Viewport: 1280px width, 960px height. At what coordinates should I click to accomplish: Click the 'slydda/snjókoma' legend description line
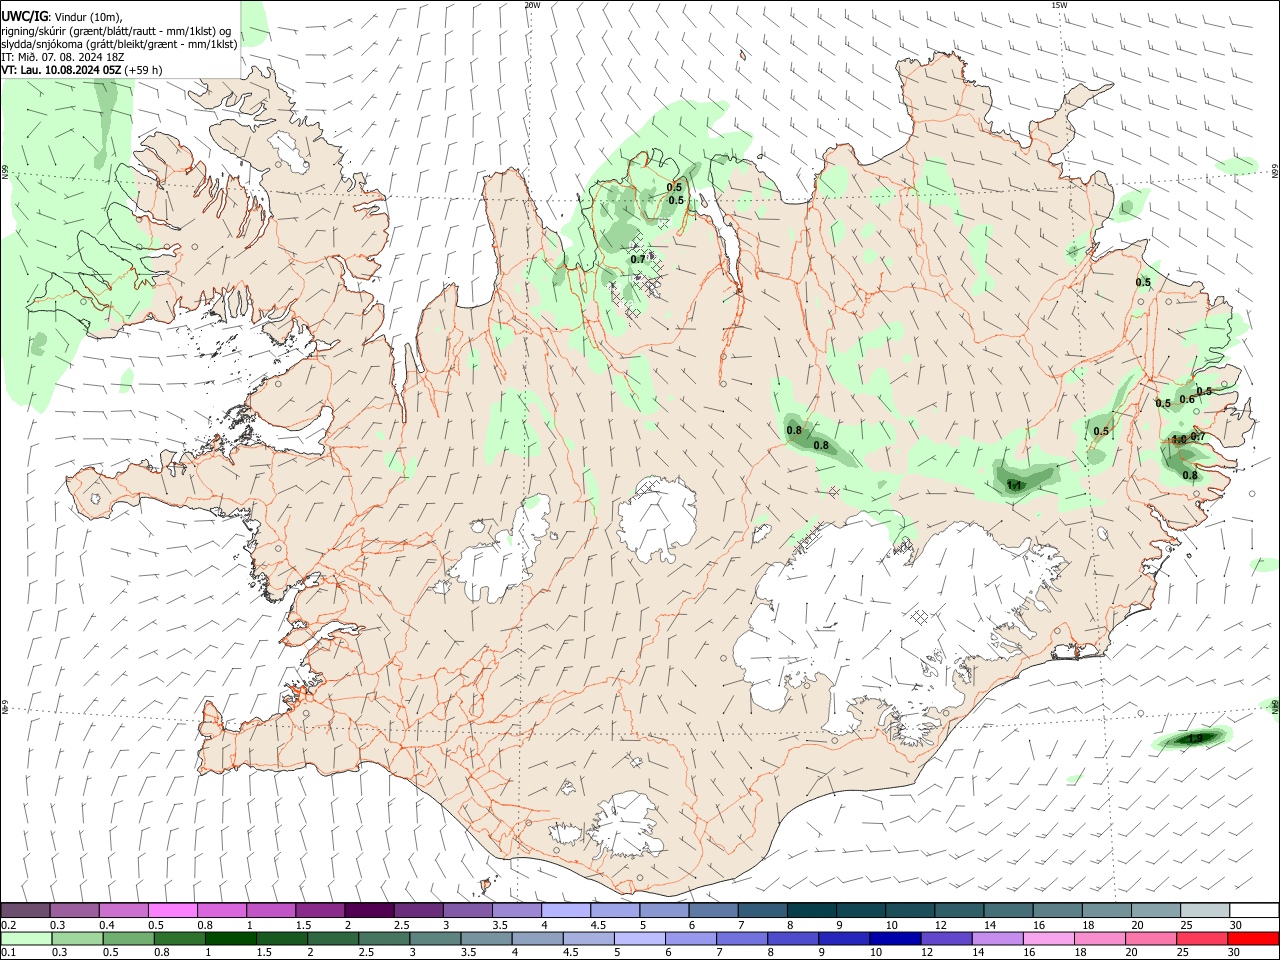119,44
